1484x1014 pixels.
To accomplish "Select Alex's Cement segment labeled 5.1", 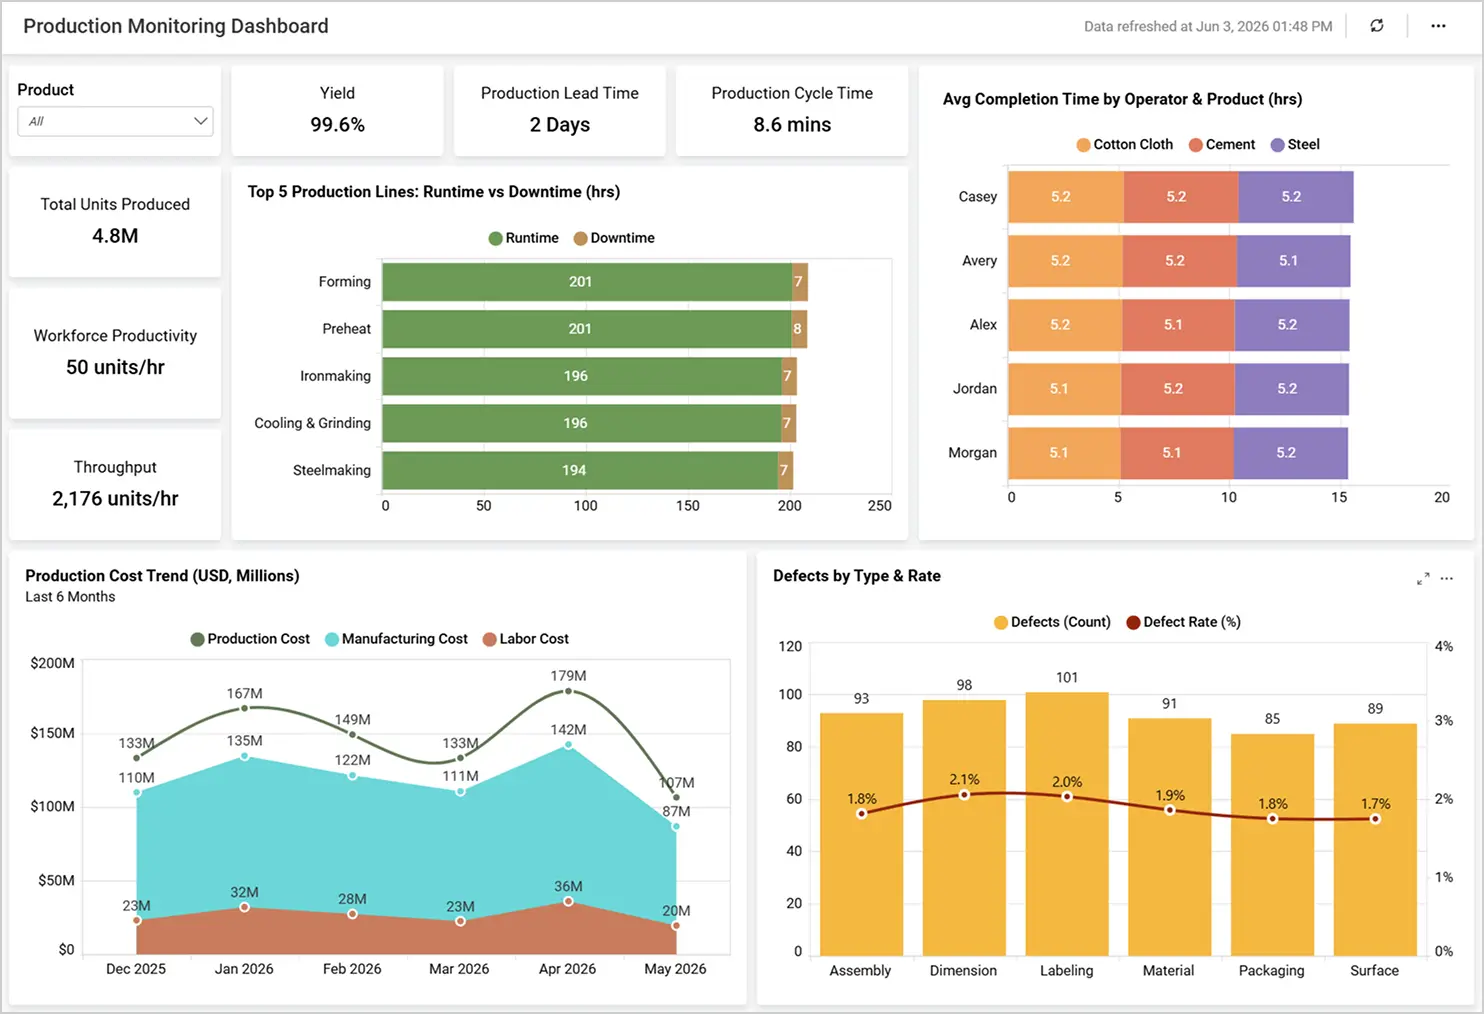I will [x=1178, y=325].
